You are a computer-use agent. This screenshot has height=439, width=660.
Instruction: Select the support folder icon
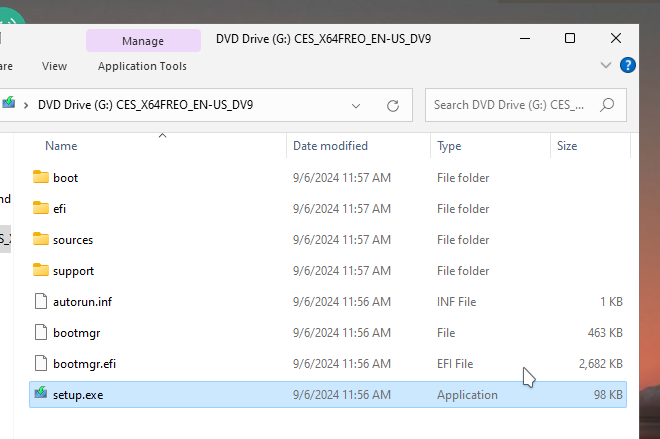(x=41, y=270)
